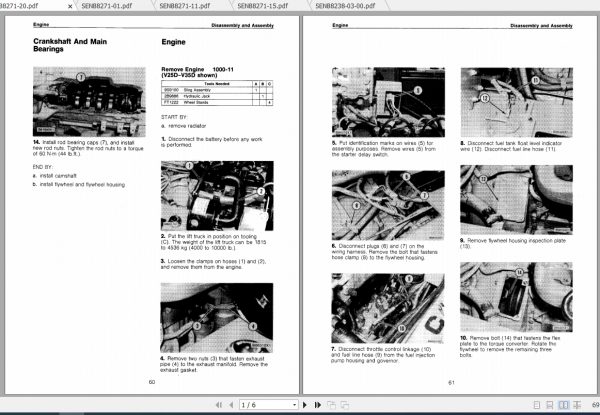Click the wiring harness plugs photo

pos(388,205)
